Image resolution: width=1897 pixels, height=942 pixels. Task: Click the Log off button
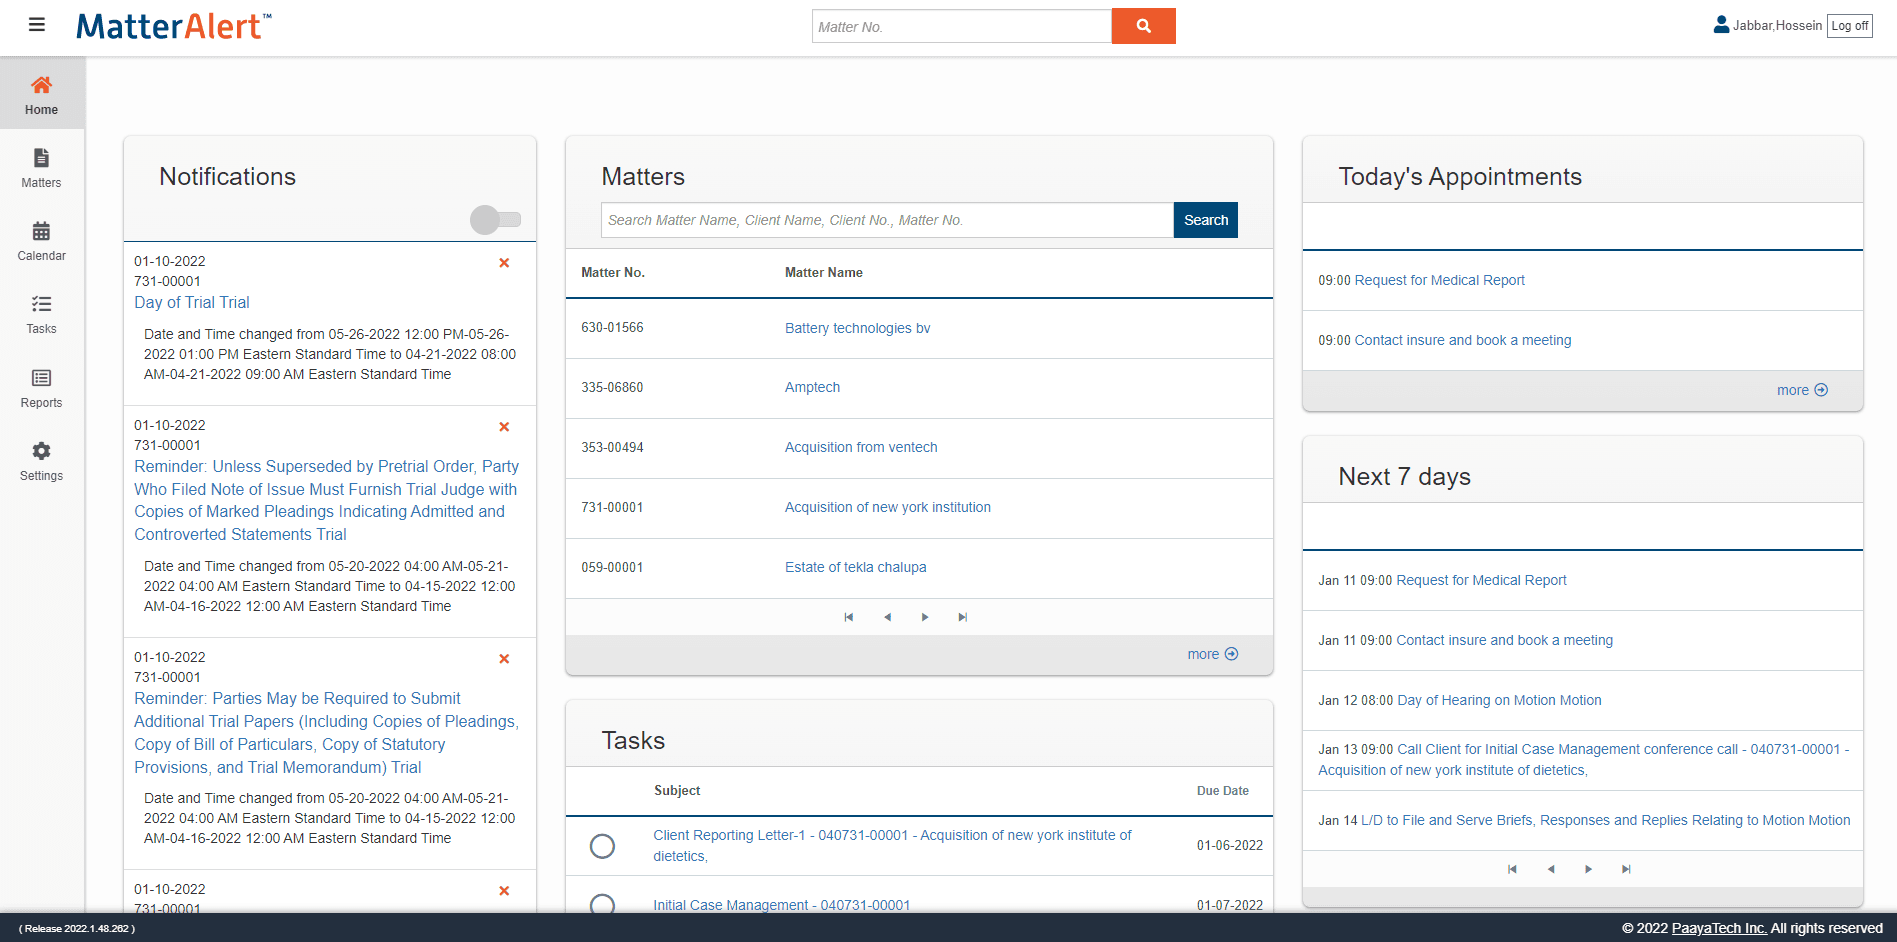(1849, 26)
